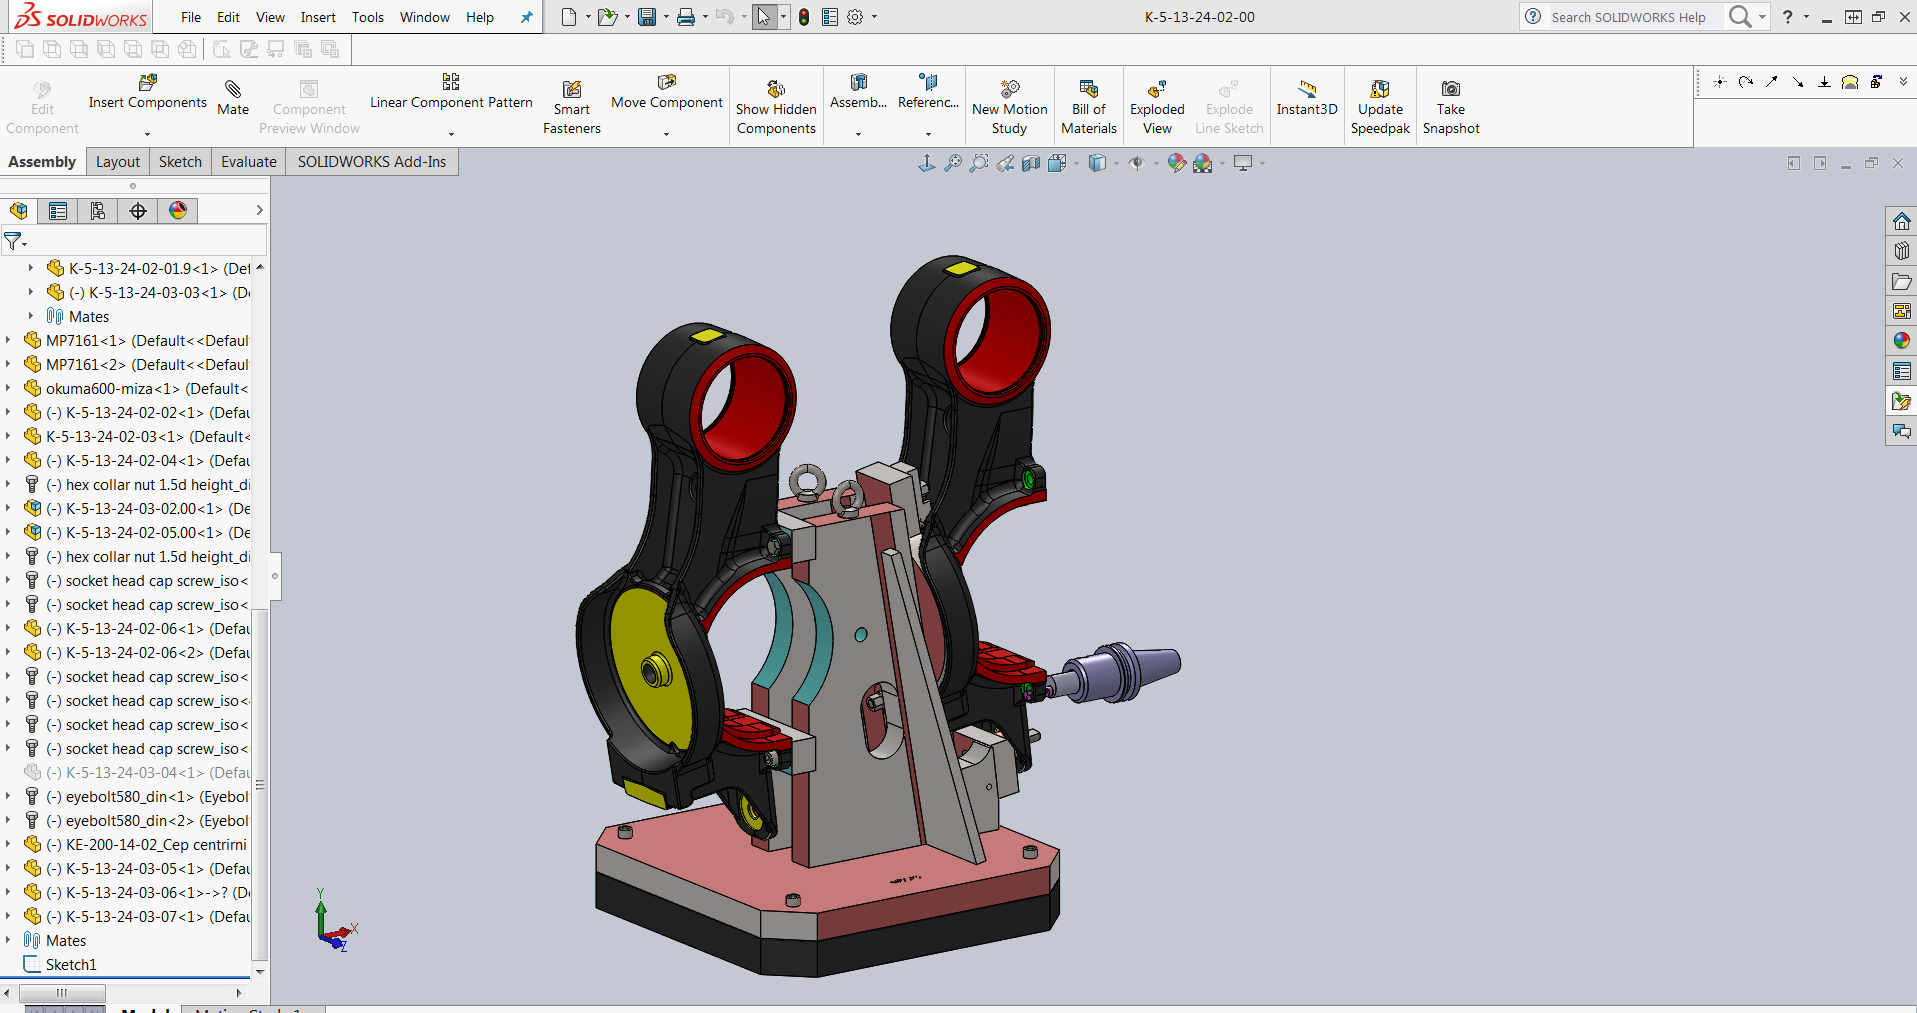Screen dimensions: 1917x1013
Task: Create an Exploded View
Action: [1157, 108]
